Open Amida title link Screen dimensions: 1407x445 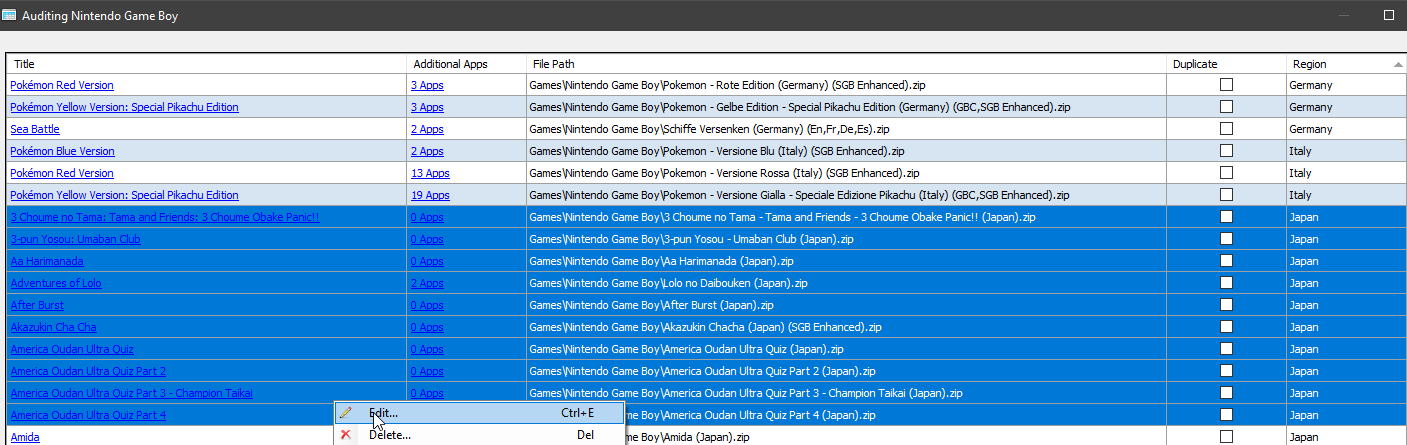click(x=25, y=437)
